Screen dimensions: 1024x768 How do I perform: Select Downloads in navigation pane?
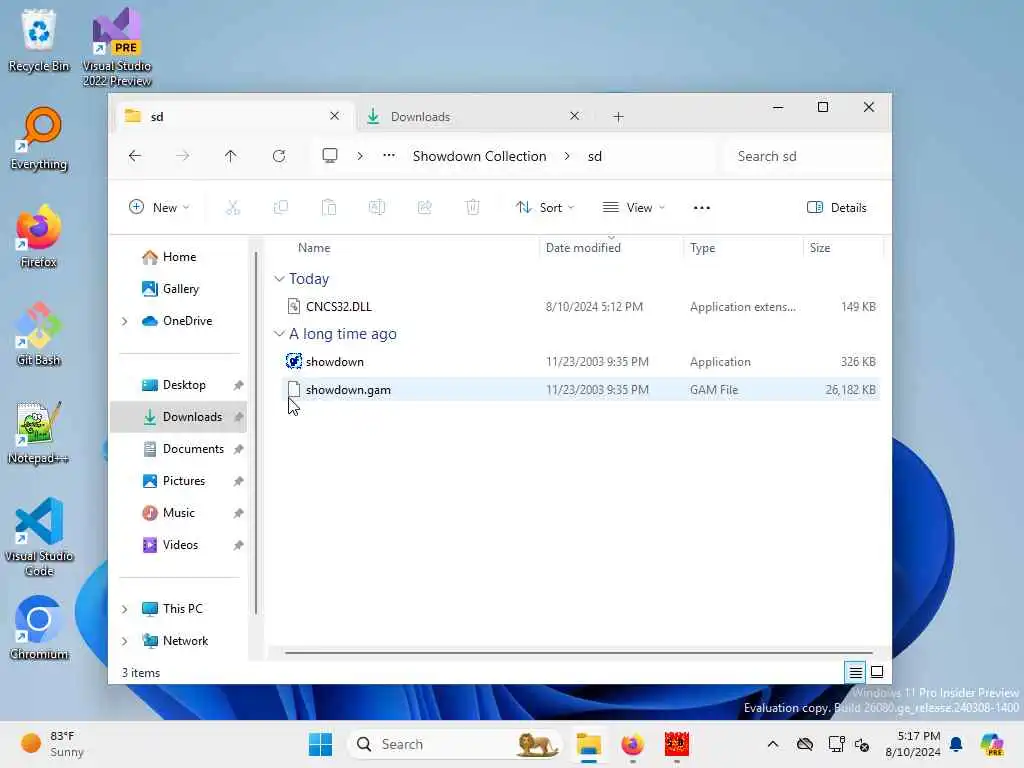pos(178,417)
